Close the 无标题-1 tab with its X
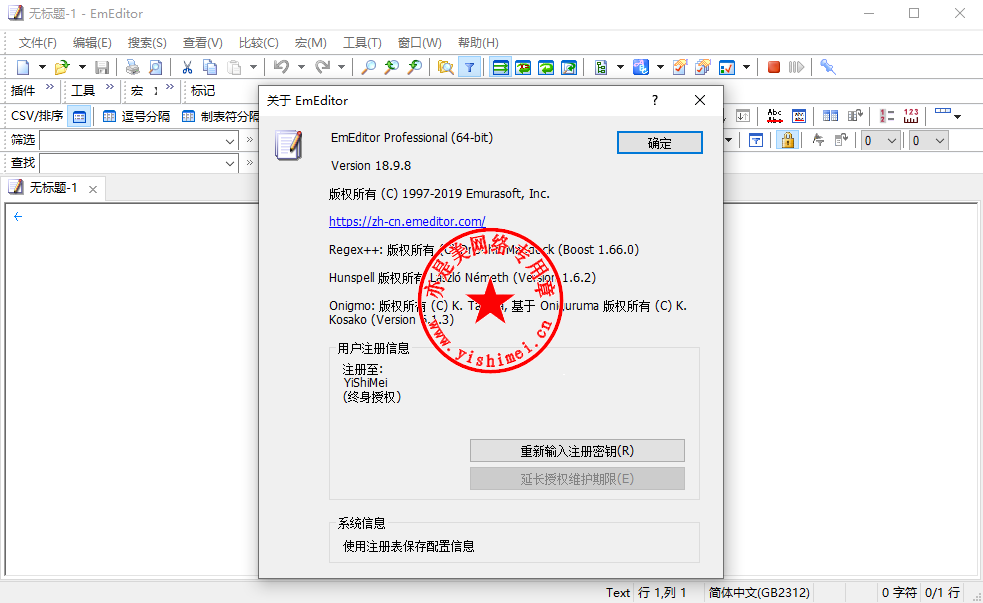Screen dimensions: 983x603 pos(93,189)
